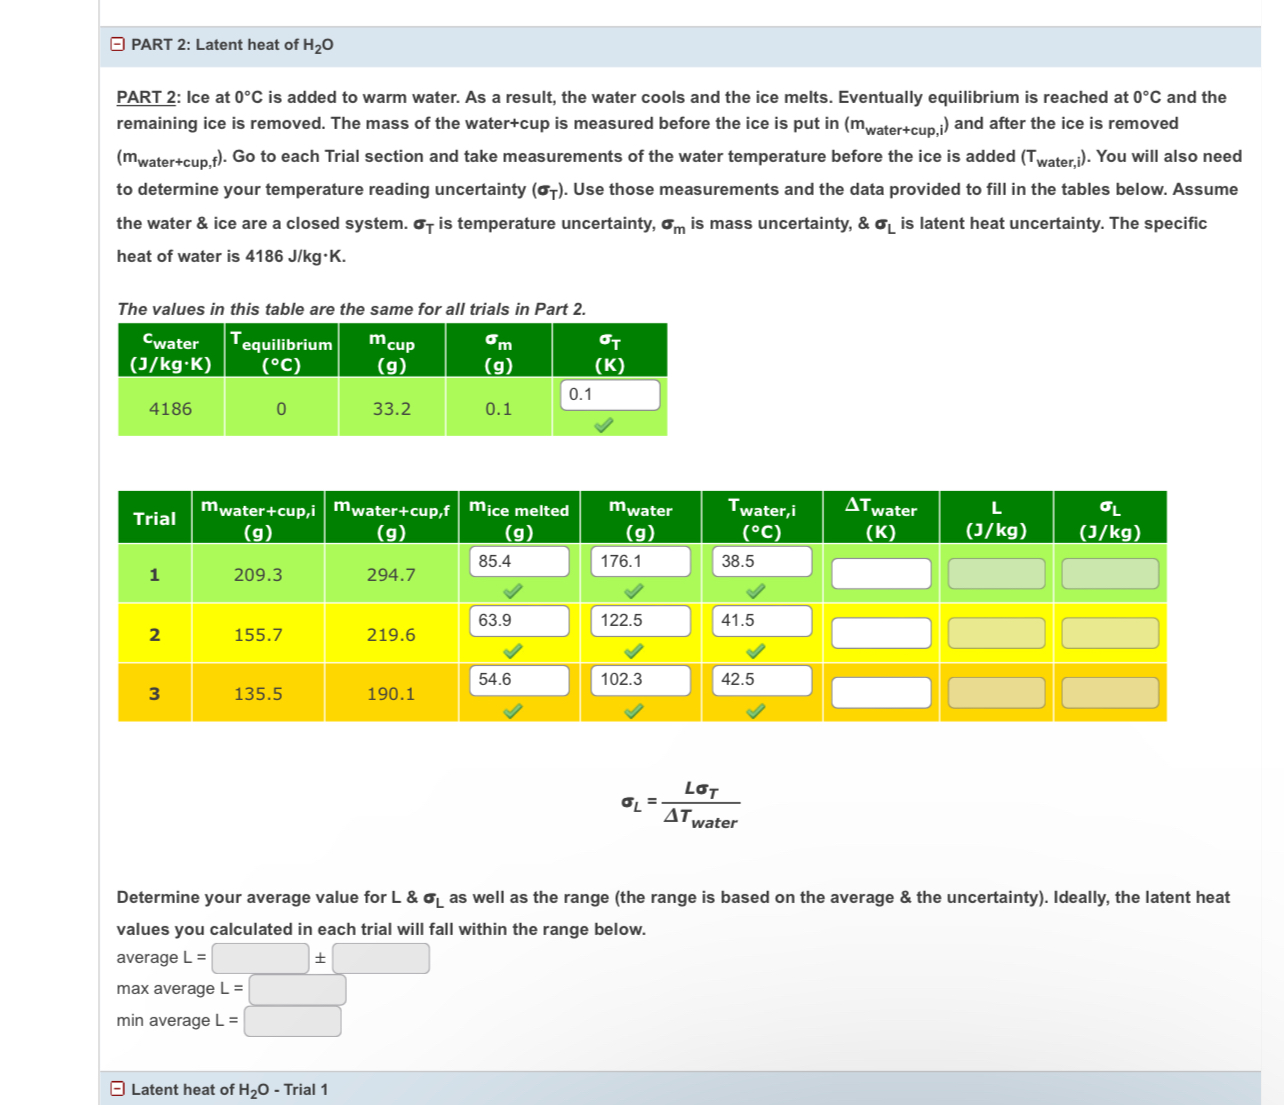Collapse the PART 2 Latent heat section
The width and height of the screenshot is (1284, 1105).
click(117, 45)
